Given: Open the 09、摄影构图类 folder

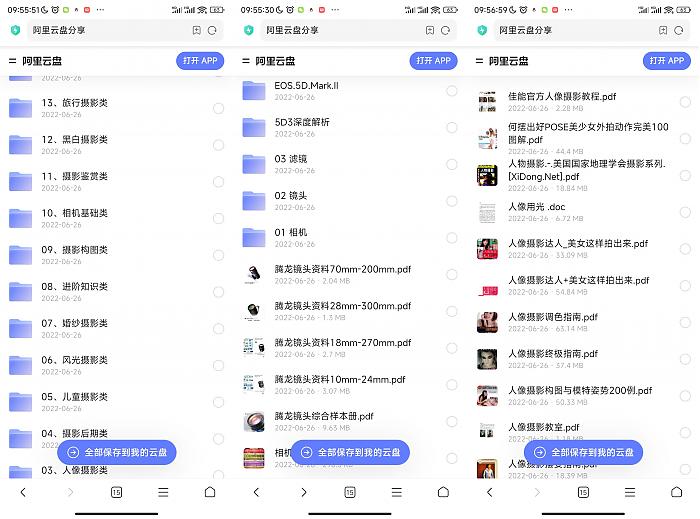Looking at the screenshot, I should click(117, 255).
